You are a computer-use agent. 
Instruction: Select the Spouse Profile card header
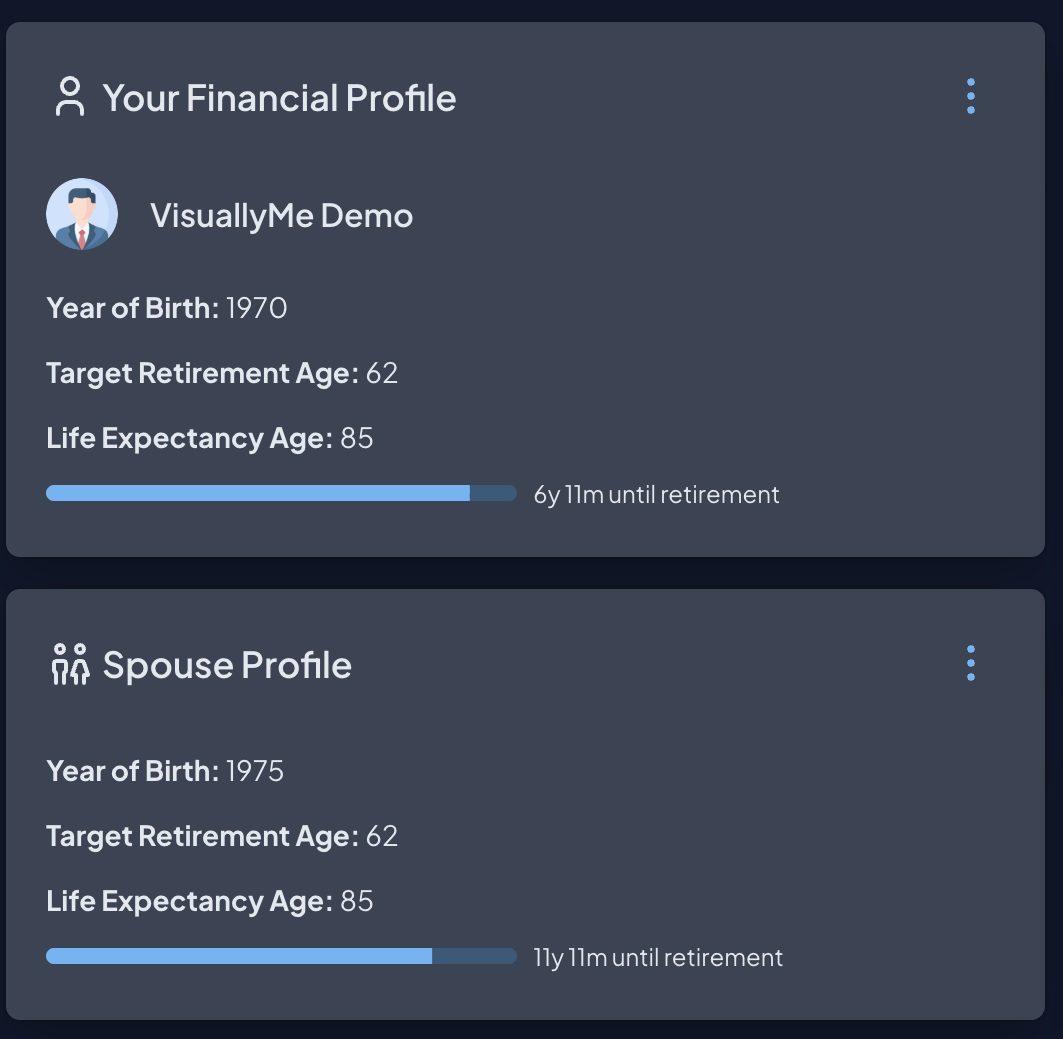point(226,664)
